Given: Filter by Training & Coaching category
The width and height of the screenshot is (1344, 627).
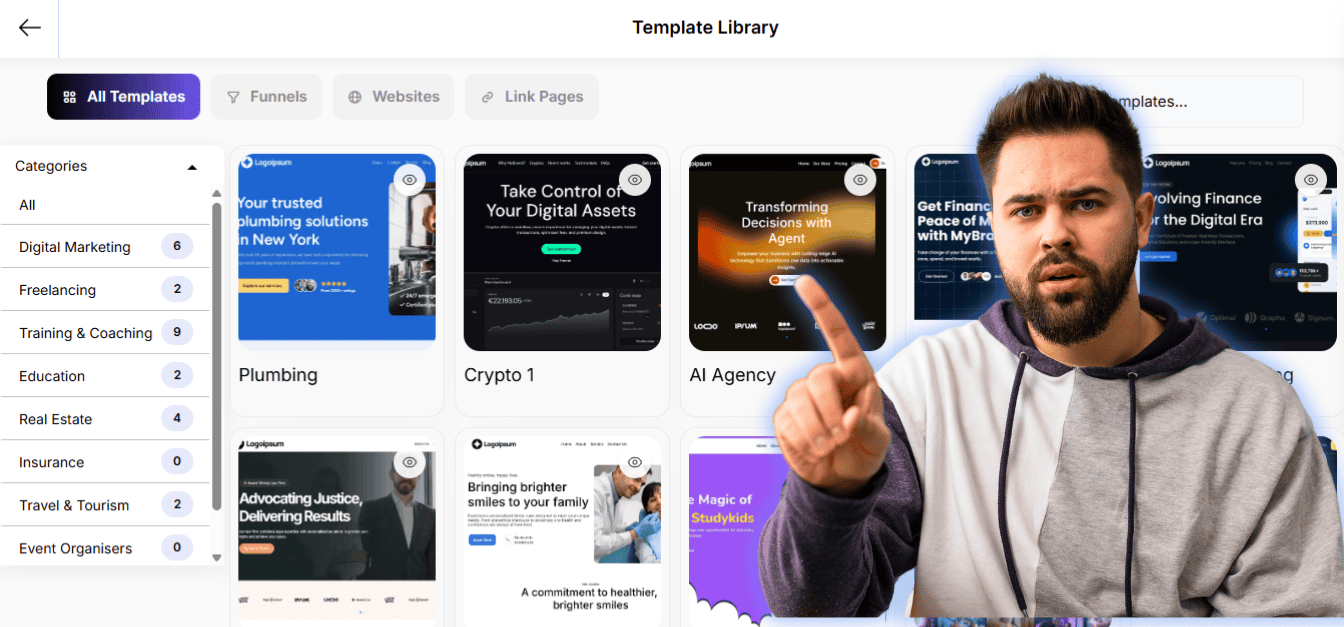Looking at the screenshot, I should [x=105, y=333].
